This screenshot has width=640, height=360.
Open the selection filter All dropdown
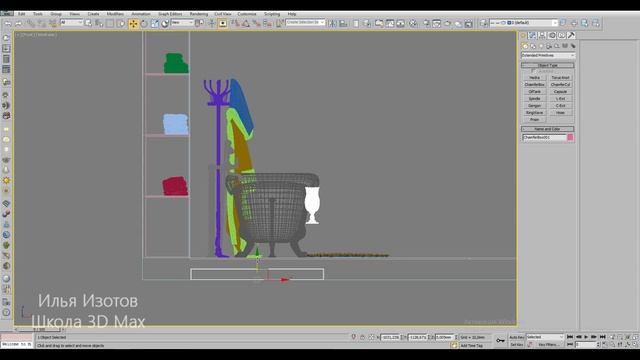pyautogui.click(x=71, y=22)
